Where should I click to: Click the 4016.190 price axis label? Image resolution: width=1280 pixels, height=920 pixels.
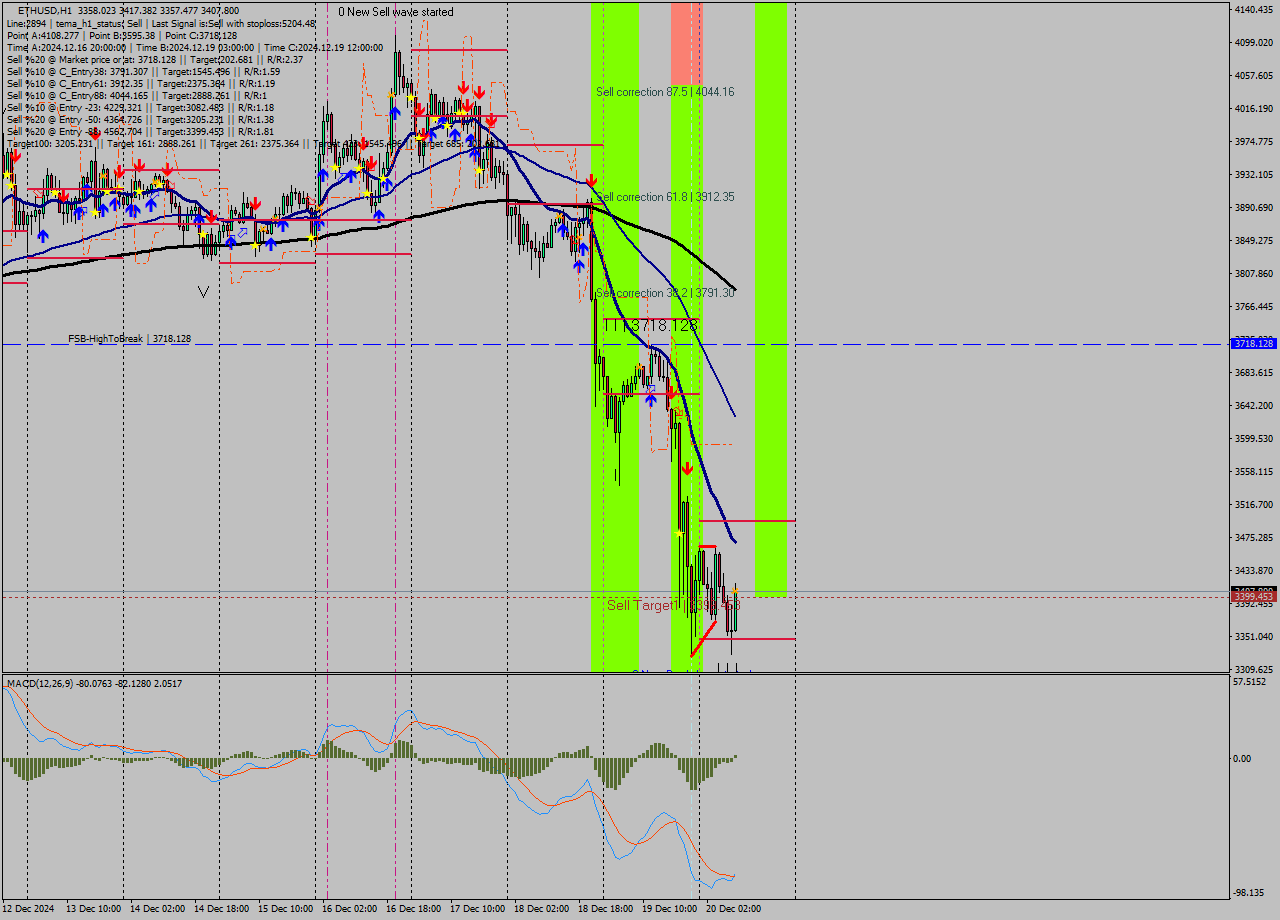(1253, 108)
